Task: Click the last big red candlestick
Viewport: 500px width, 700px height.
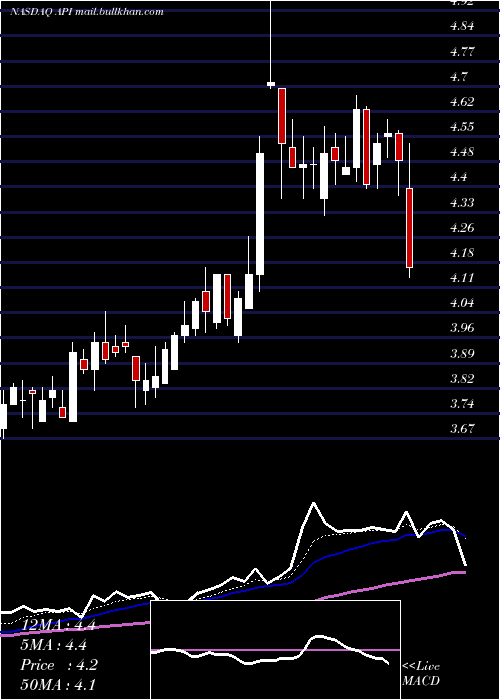Action: coord(409,228)
